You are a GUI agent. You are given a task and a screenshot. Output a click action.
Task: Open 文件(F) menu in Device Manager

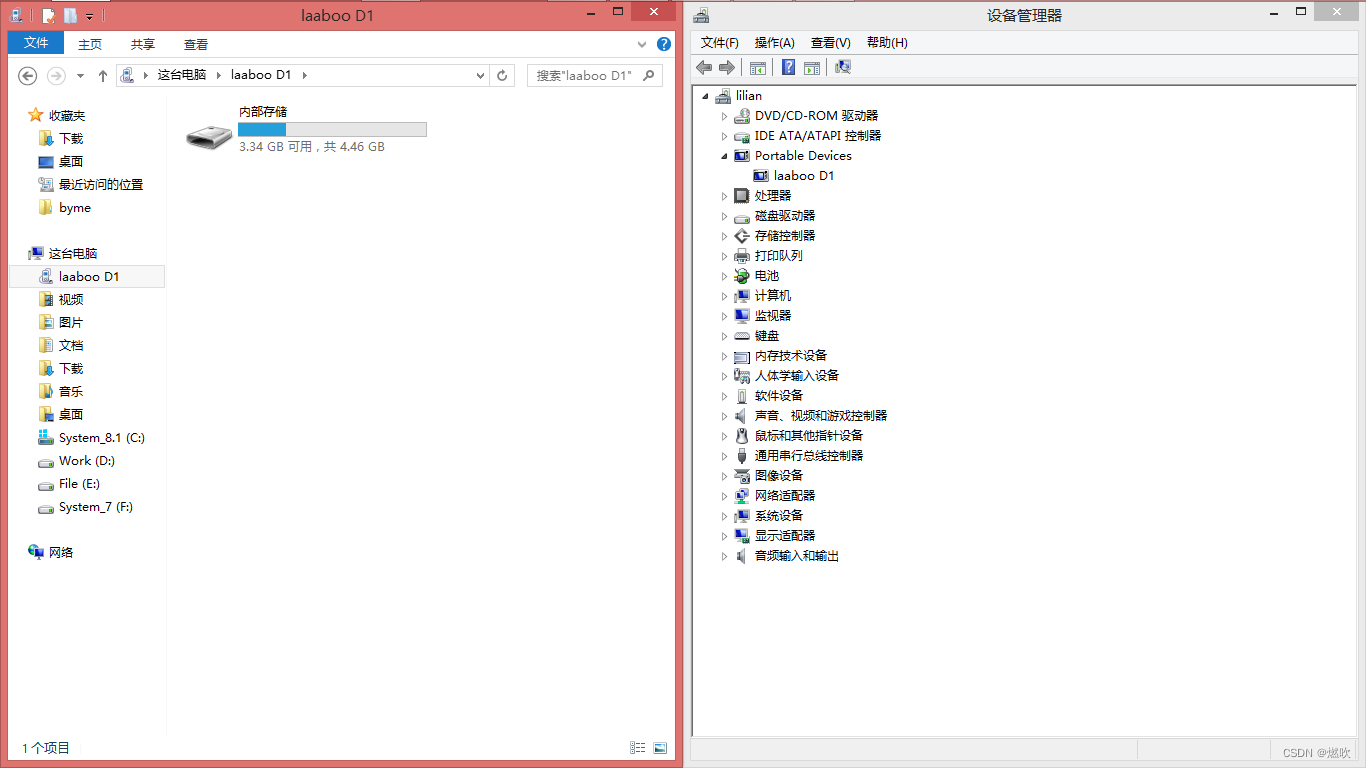[x=720, y=42]
